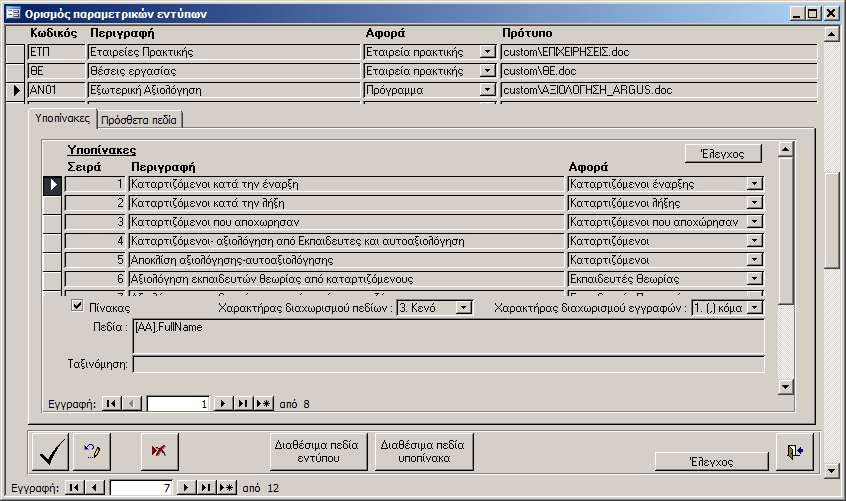The height and width of the screenshot is (501, 846).
Task: Go to next record in bottom navigator
Action: pyautogui.click(x=184, y=488)
